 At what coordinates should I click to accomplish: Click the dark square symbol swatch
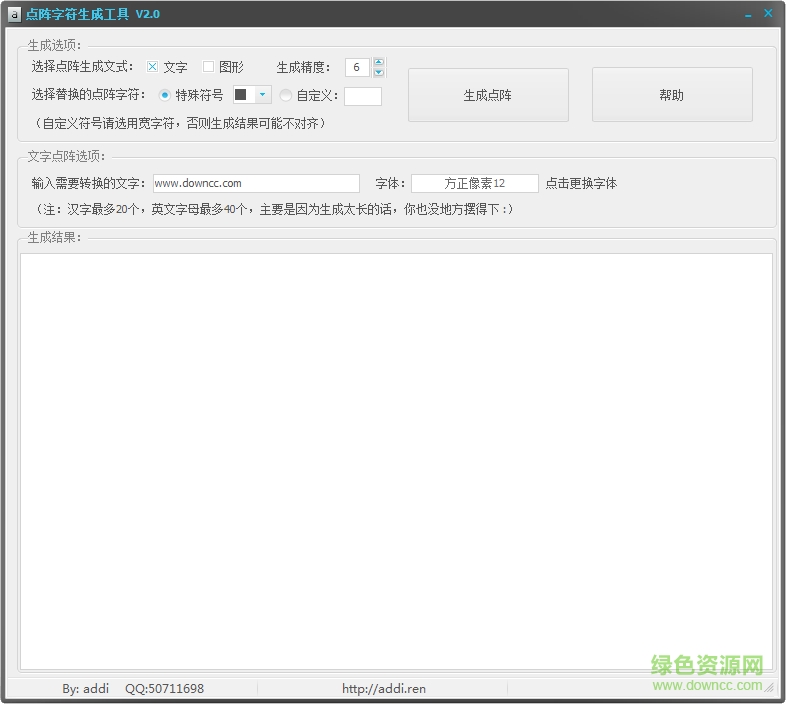pos(241,94)
